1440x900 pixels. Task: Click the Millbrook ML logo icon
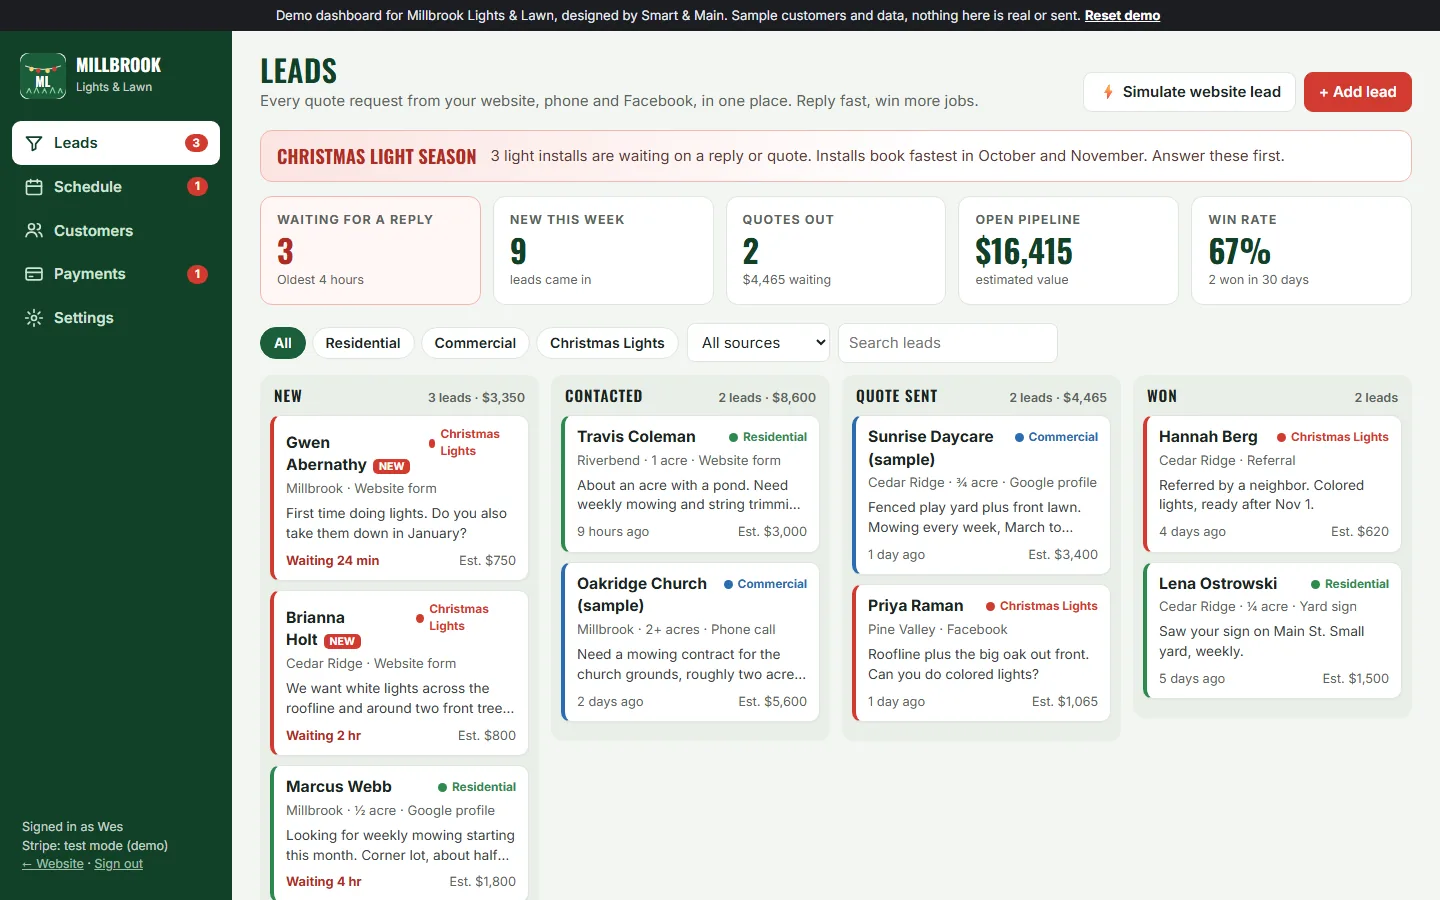(x=43, y=76)
